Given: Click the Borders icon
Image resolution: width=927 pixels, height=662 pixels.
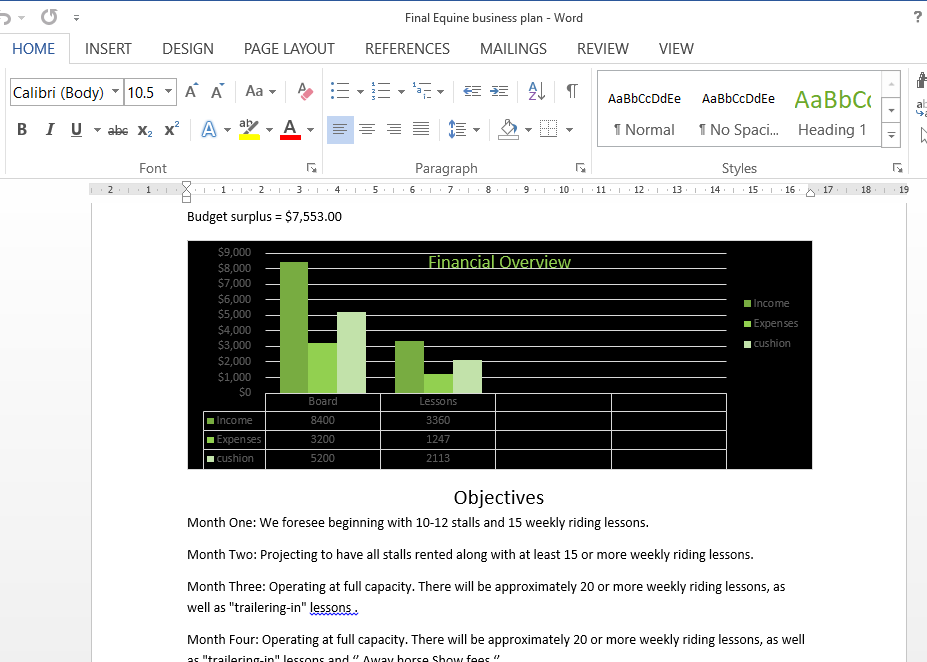Looking at the screenshot, I should [549, 129].
